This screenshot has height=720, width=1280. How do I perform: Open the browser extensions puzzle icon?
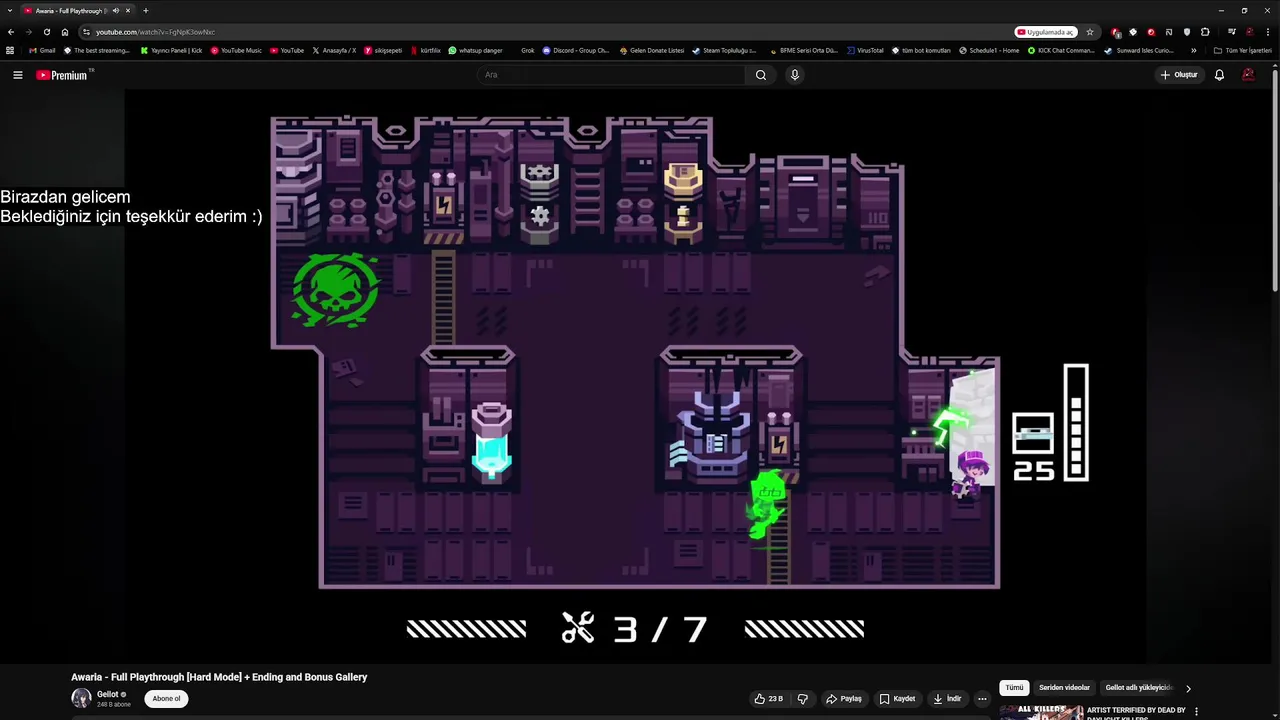pyautogui.click(x=1205, y=32)
